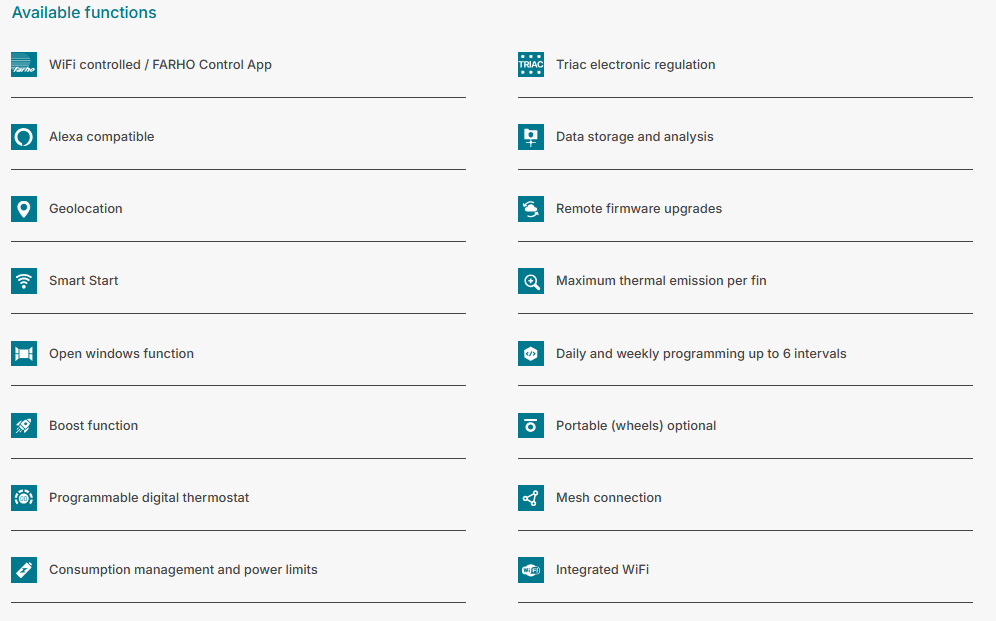Click the Portable wheels icon
This screenshot has width=996, height=621.
pyautogui.click(x=531, y=426)
